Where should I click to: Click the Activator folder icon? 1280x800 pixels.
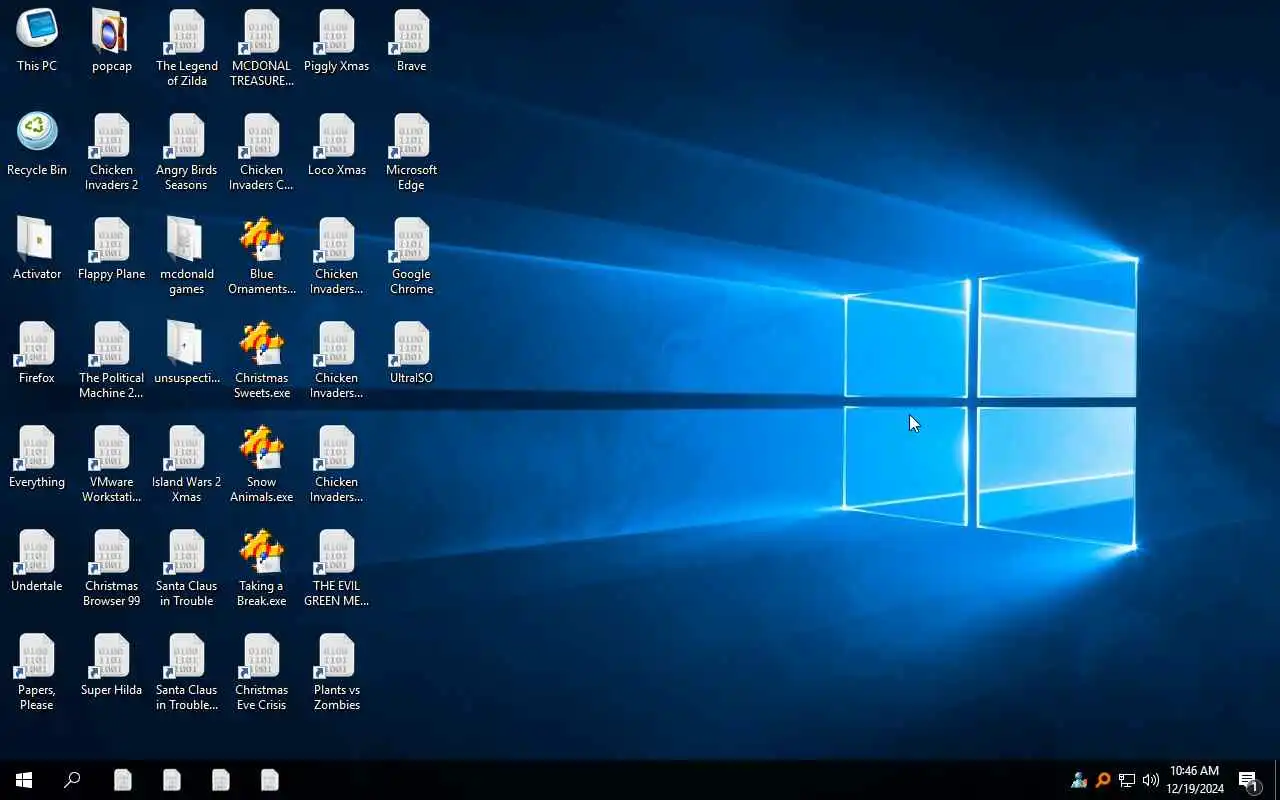[x=37, y=248]
